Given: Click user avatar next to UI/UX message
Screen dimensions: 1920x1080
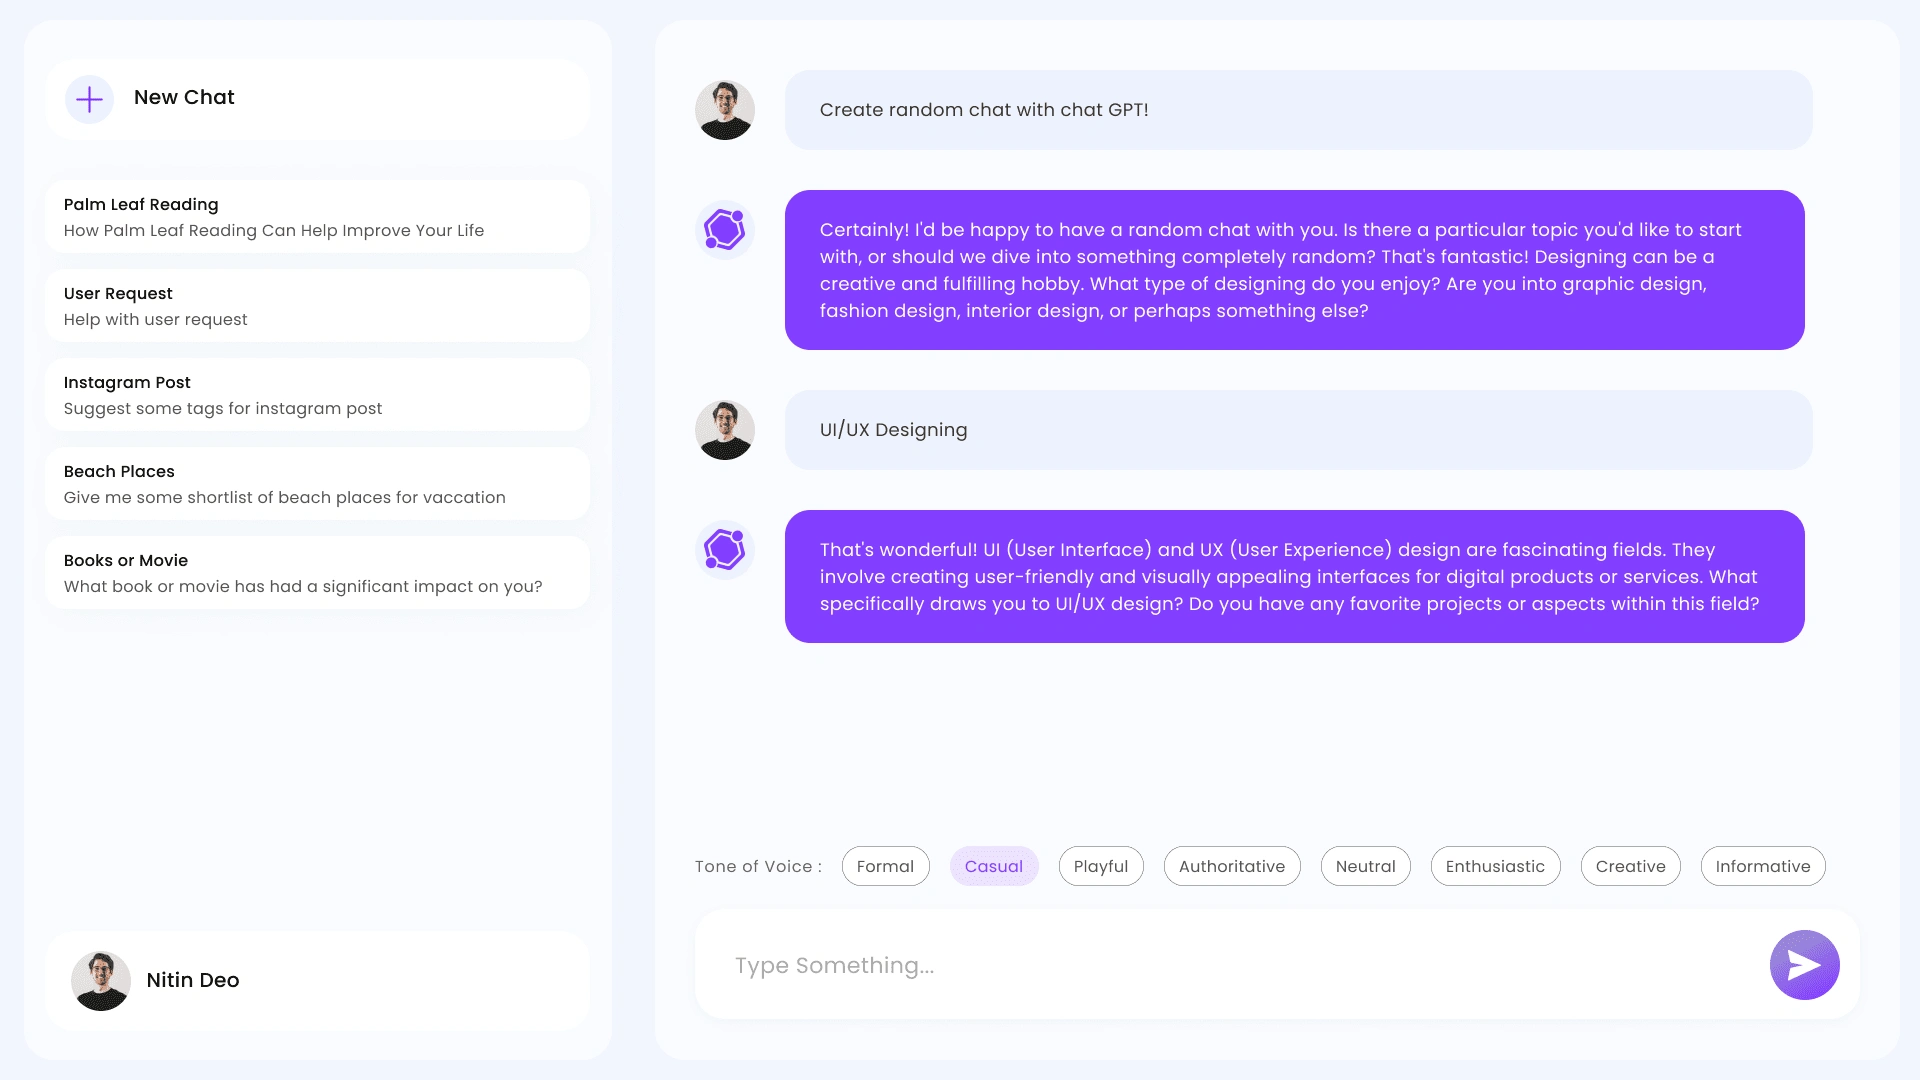Looking at the screenshot, I should point(724,430).
